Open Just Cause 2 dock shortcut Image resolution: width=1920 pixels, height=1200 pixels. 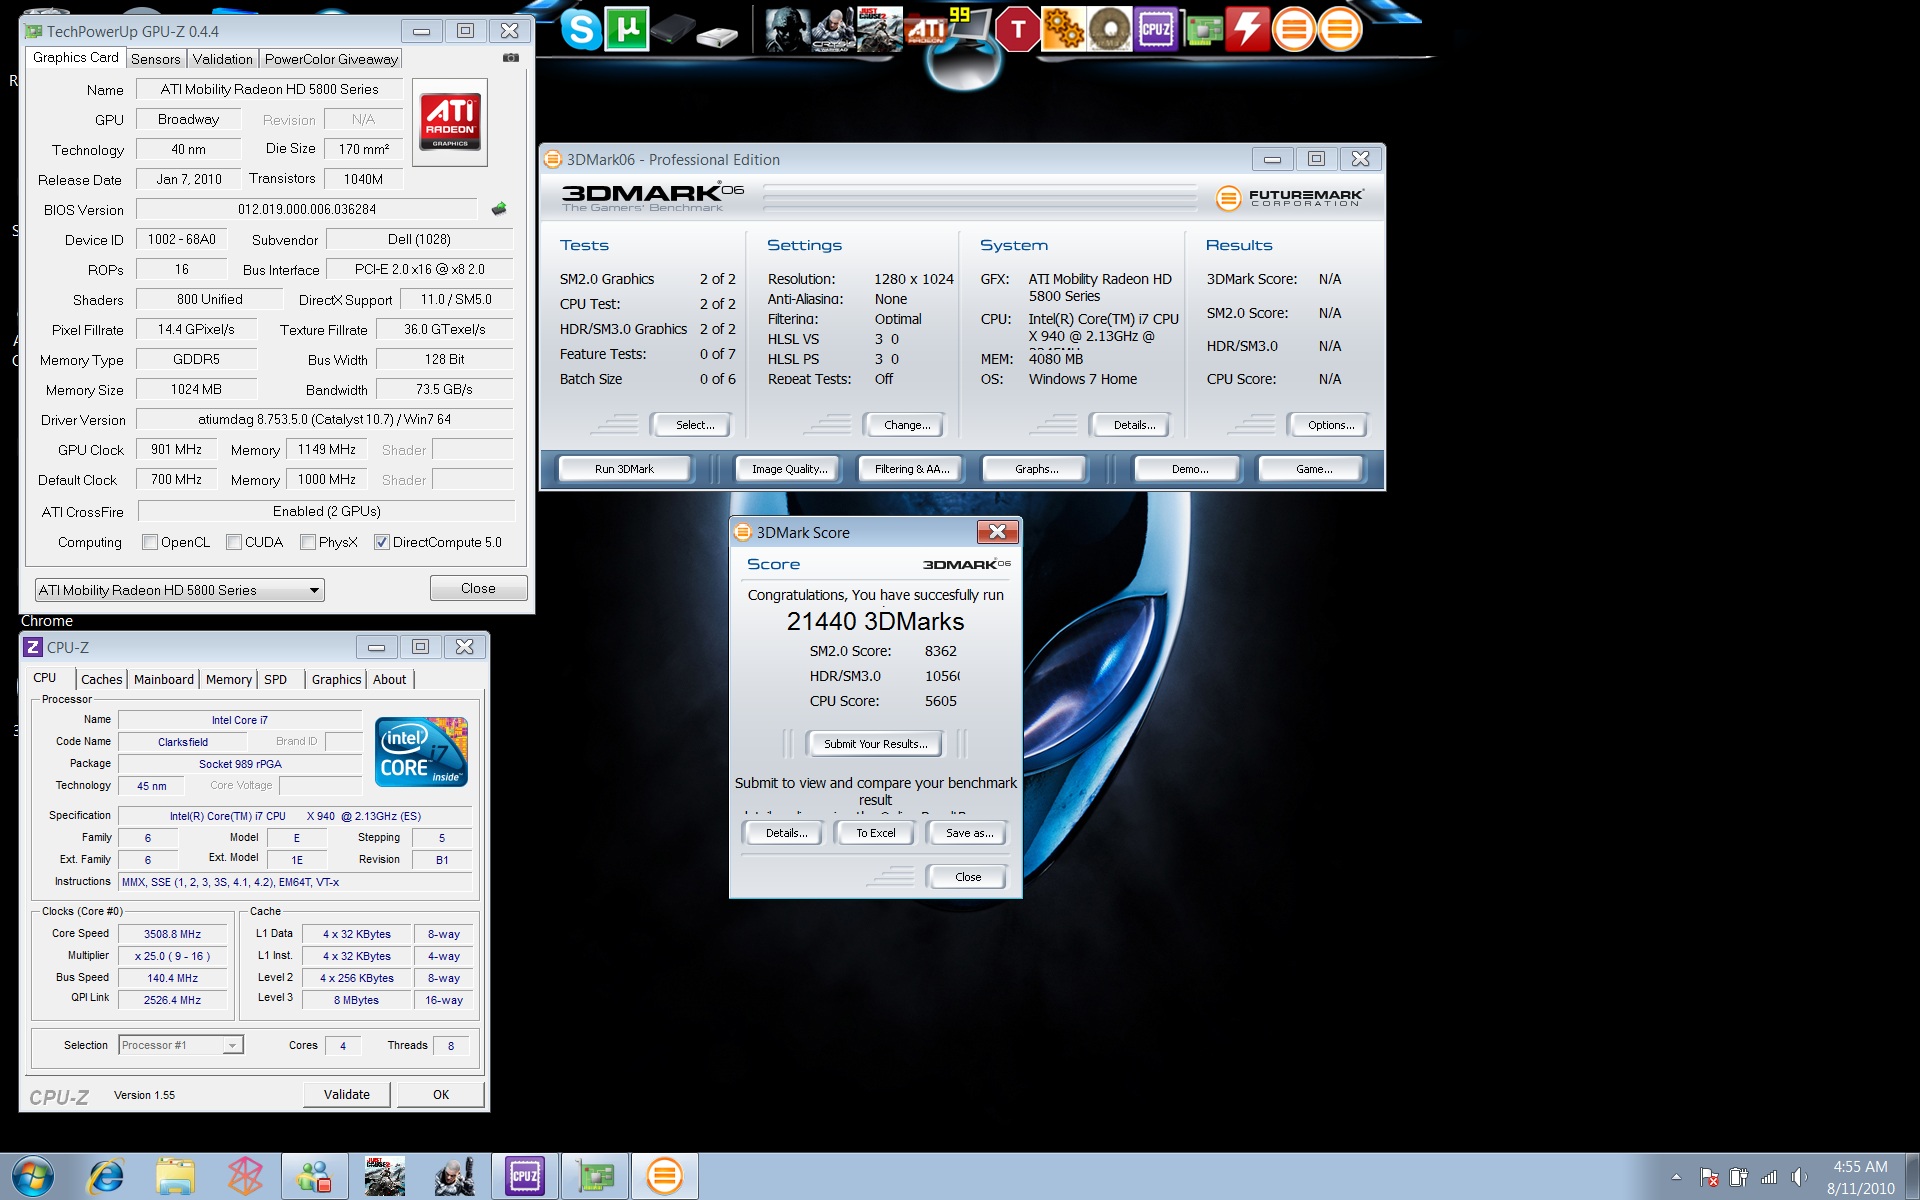coord(878,29)
